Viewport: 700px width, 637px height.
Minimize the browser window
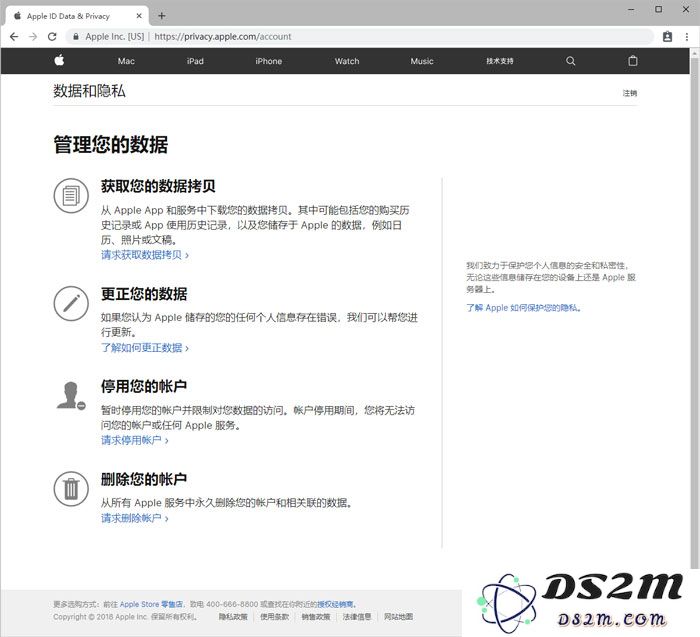[x=631, y=9]
